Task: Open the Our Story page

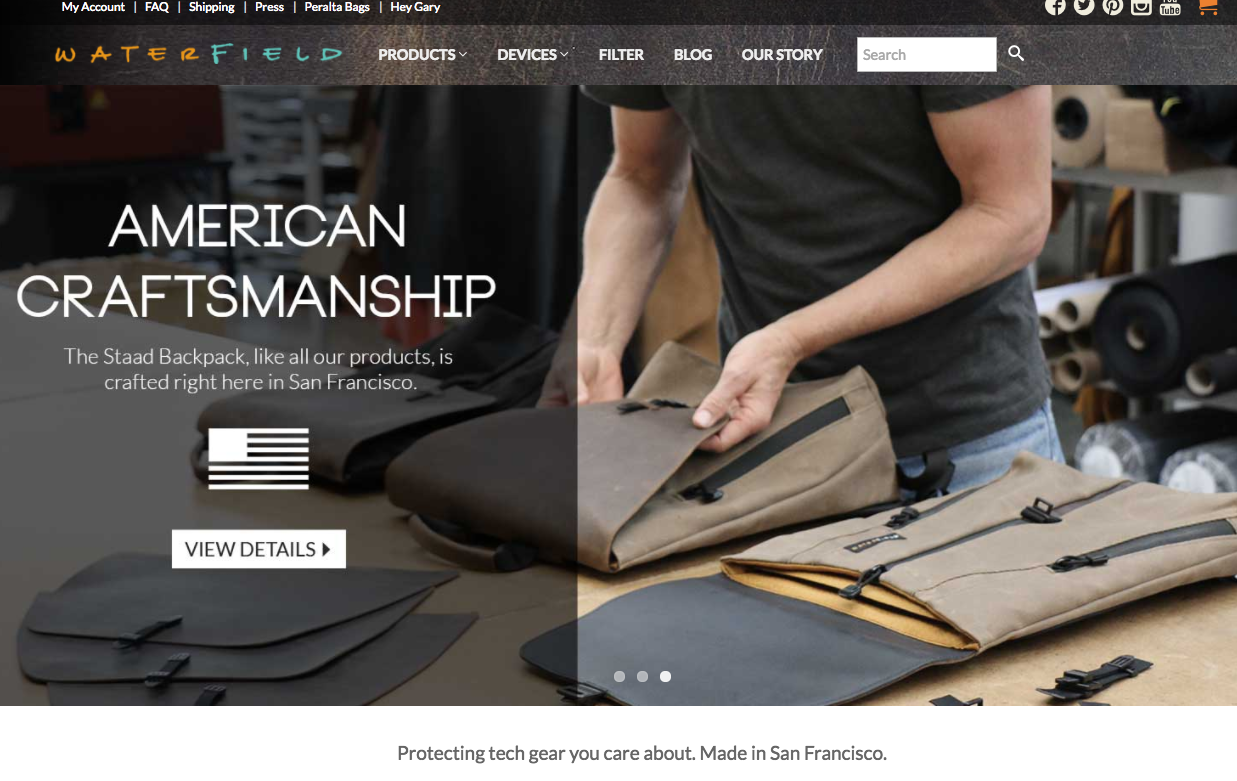Action: pyautogui.click(x=782, y=54)
